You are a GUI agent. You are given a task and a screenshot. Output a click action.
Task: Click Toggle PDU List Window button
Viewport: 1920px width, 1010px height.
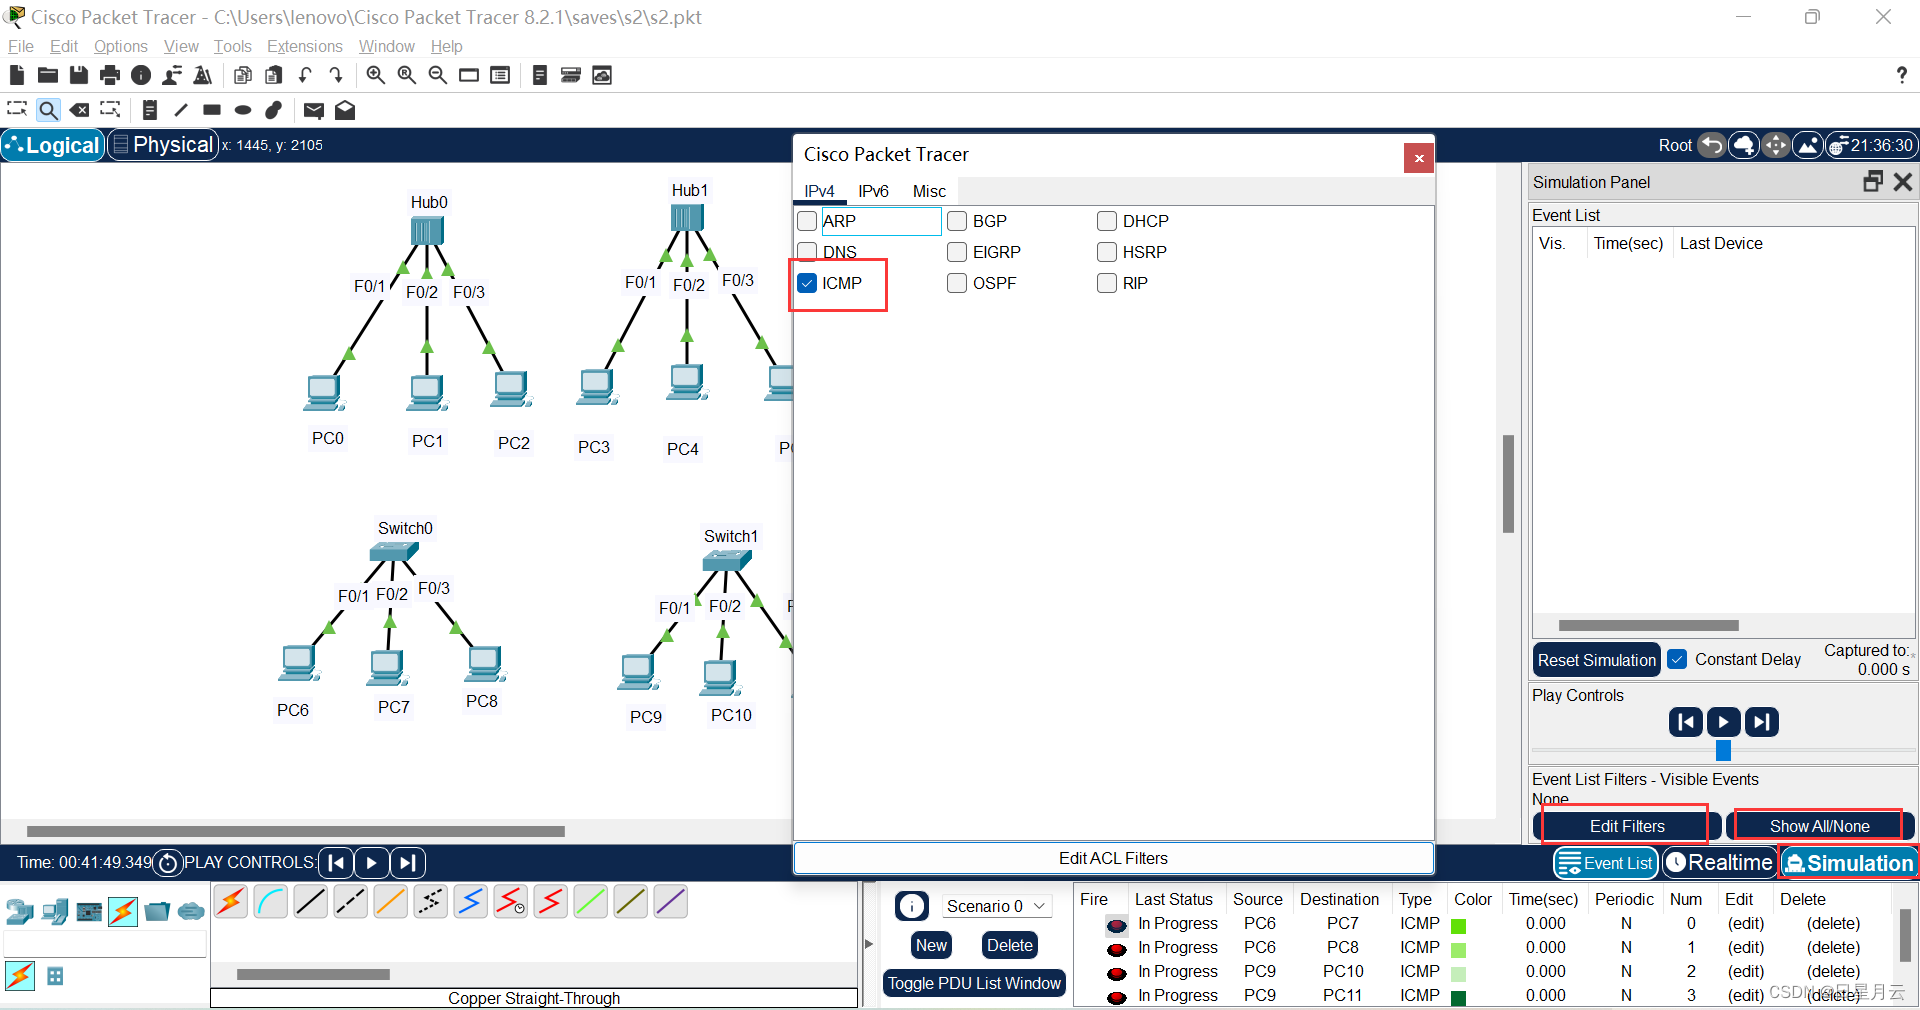tap(974, 983)
